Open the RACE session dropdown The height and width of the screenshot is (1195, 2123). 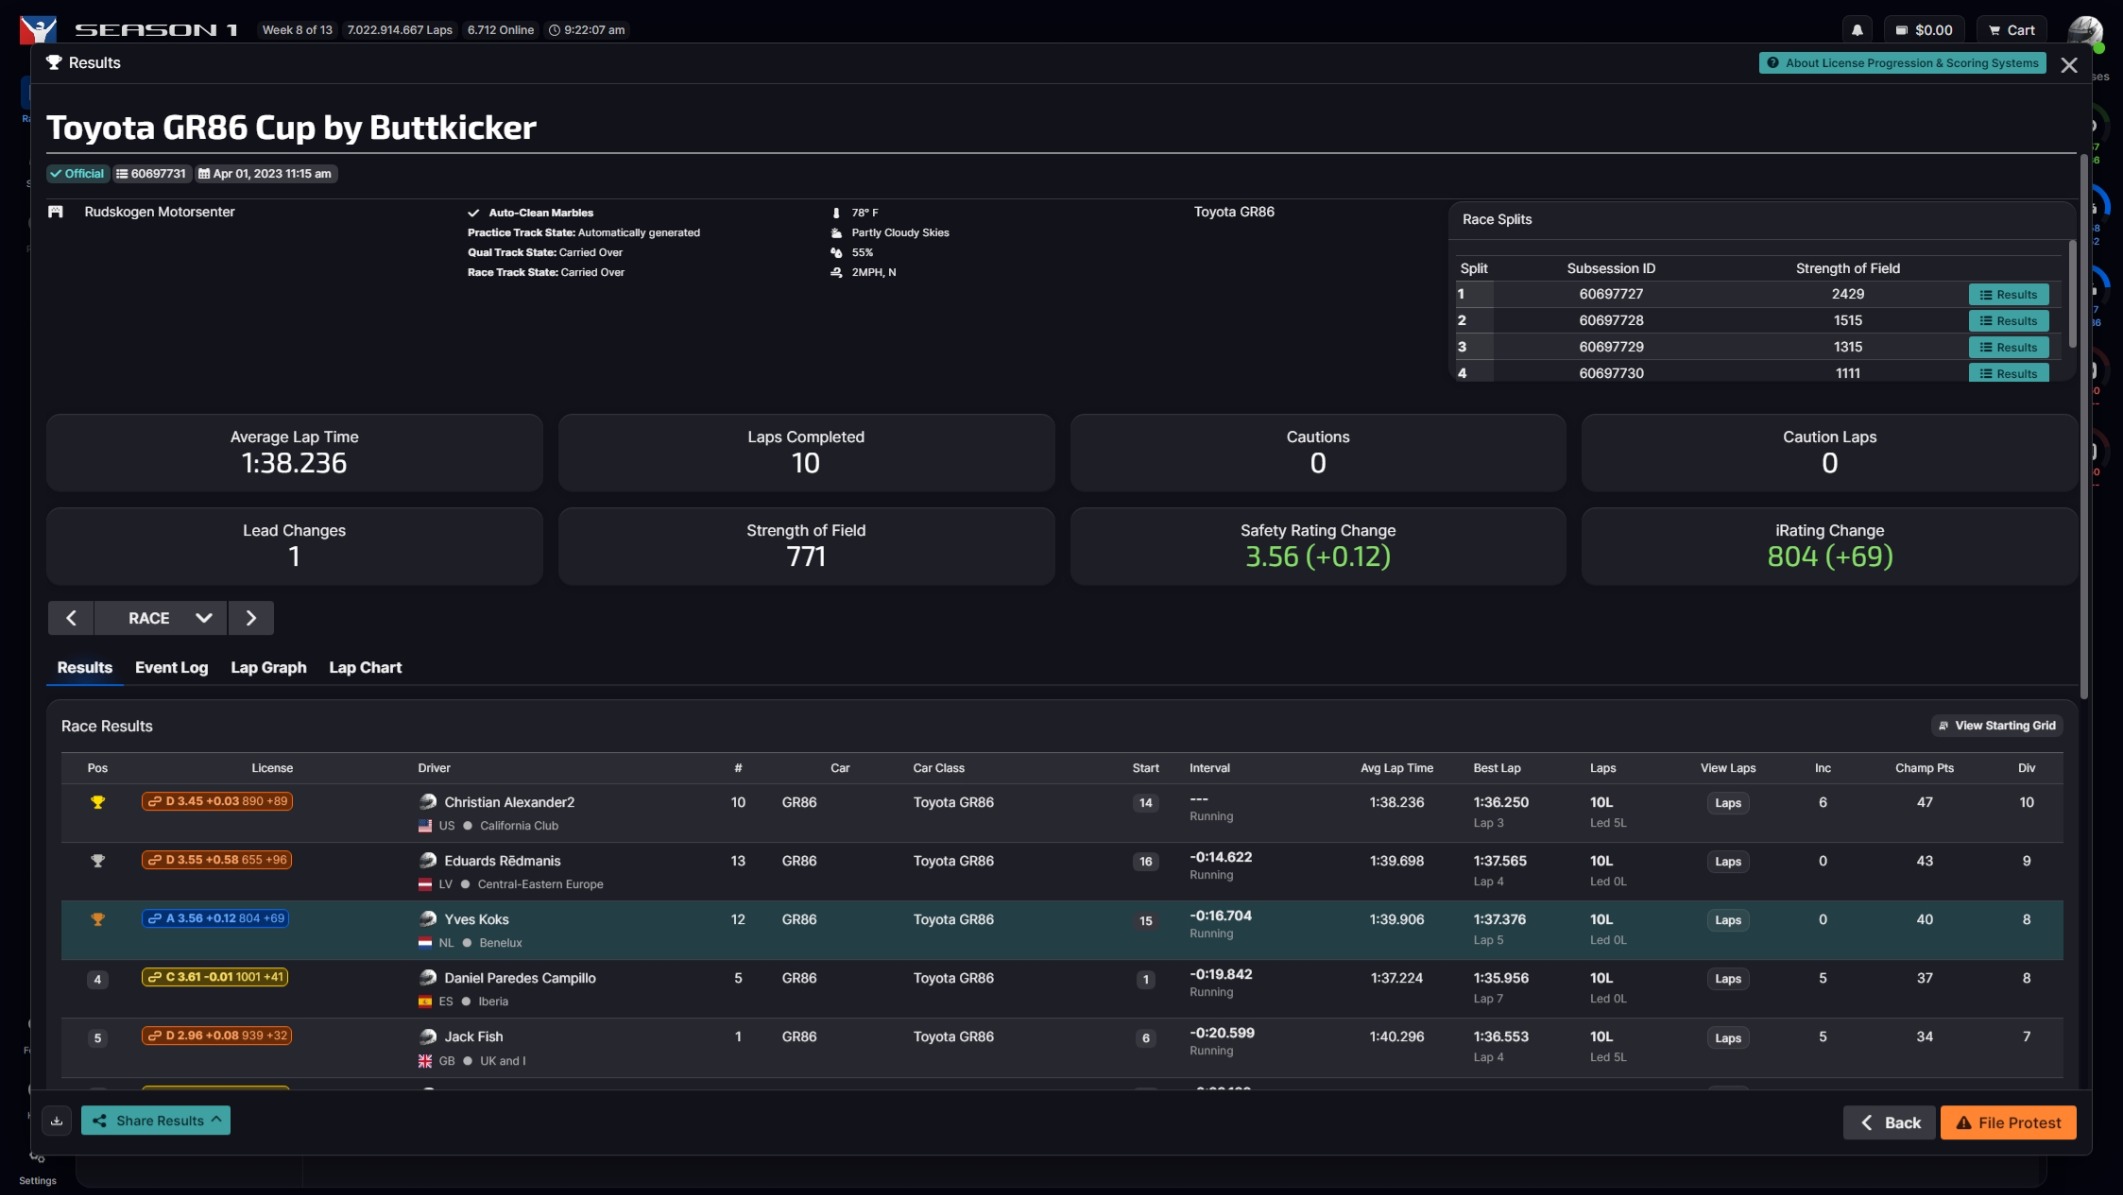tap(161, 618)
